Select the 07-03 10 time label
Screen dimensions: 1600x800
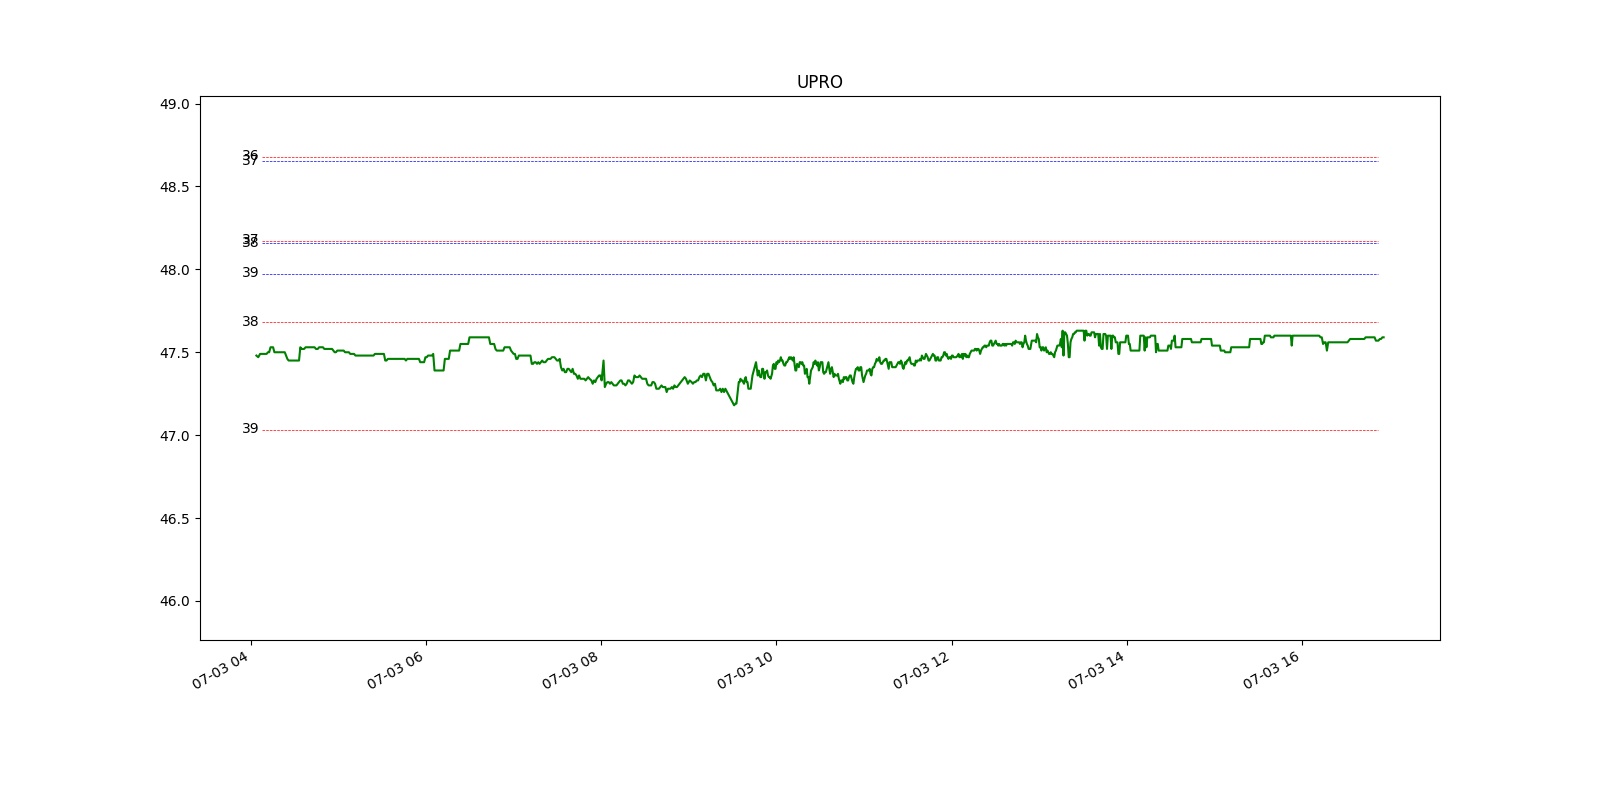(745, 669)
